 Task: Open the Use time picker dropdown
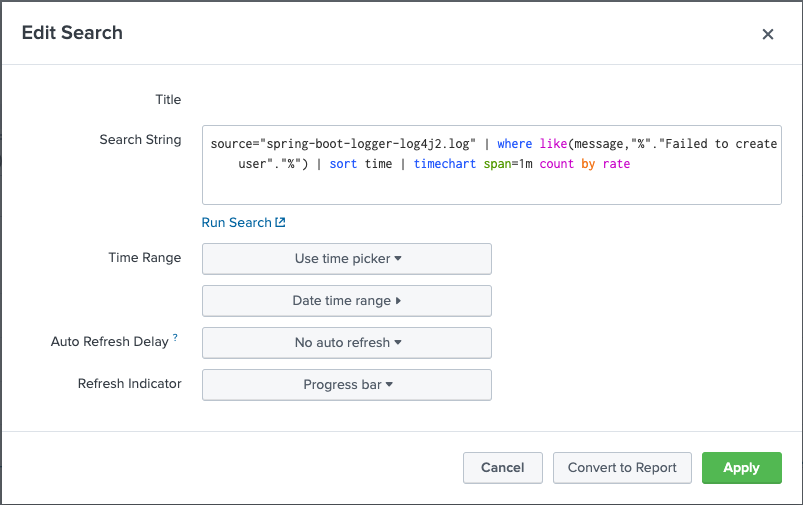(x=347, y=258)
